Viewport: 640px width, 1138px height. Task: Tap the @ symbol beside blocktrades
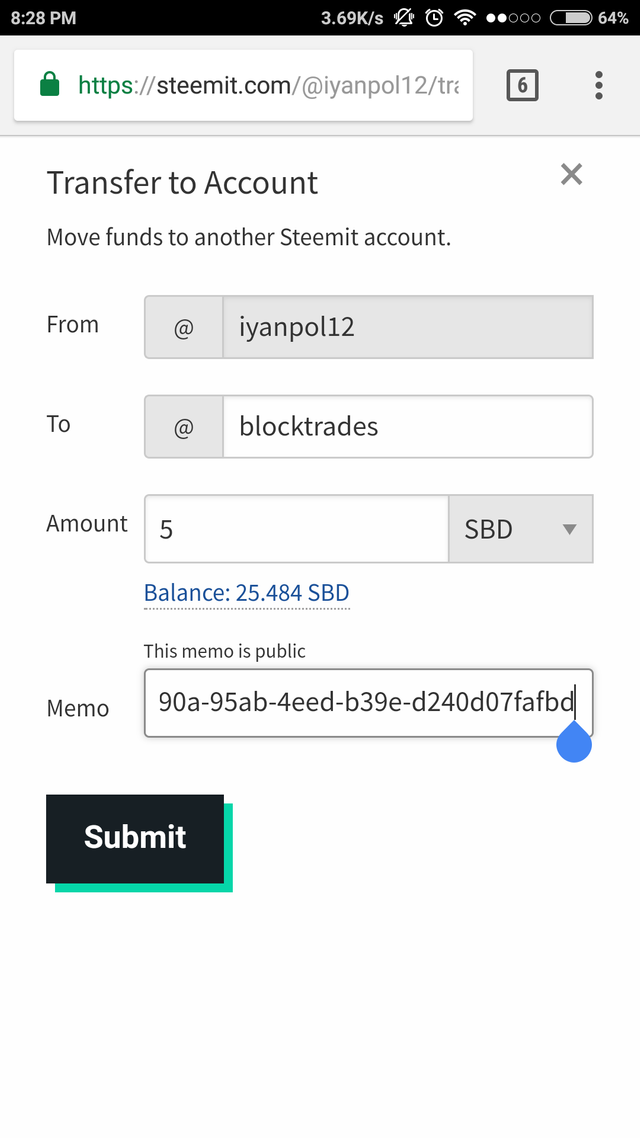click(x=184, y=427)
